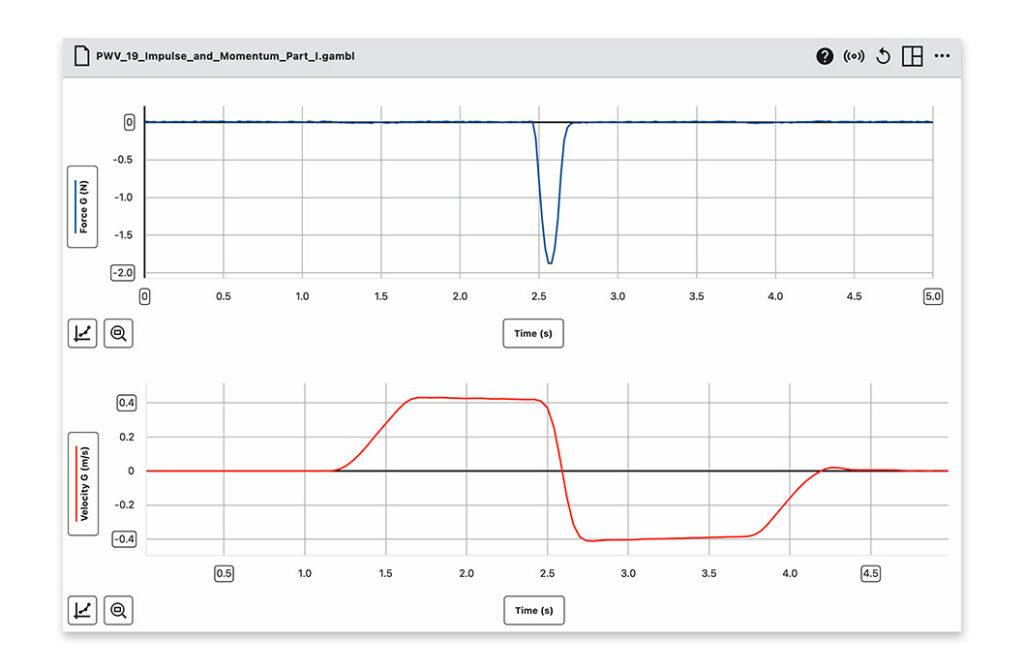Screen dimensions: 1024x670
Task: Click Time (s) button under Velocity graph
Action: pos(534,611)
